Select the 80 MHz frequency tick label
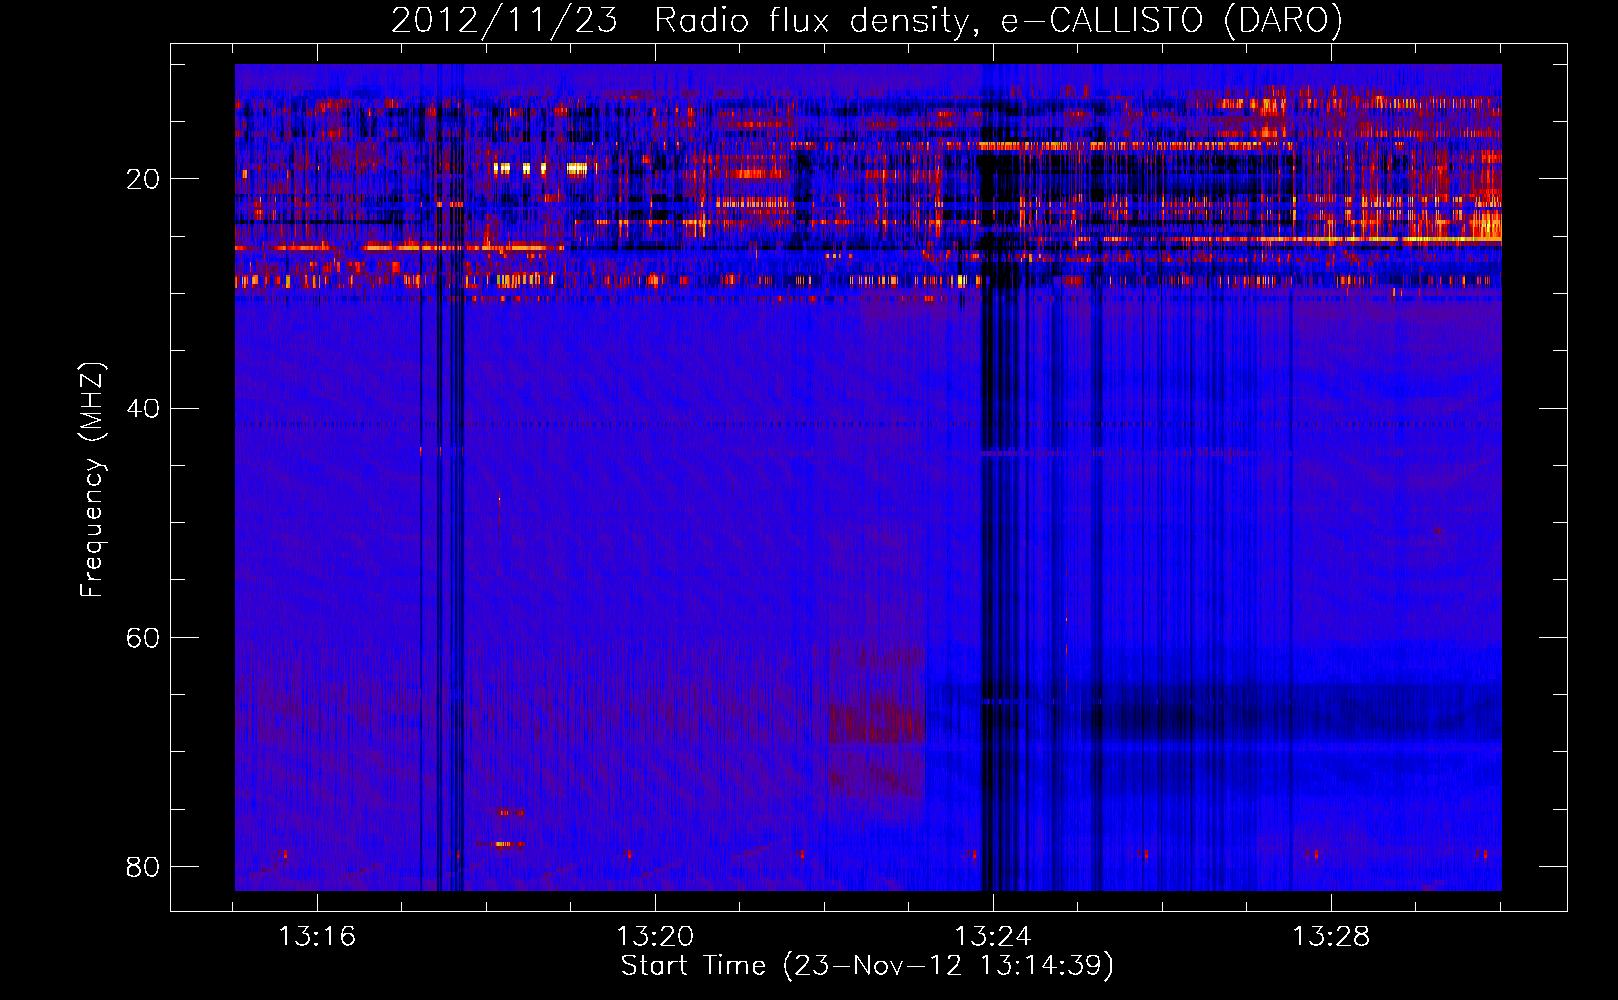The height and width of the screenshot is (1000, 1618). pos(143,866)
